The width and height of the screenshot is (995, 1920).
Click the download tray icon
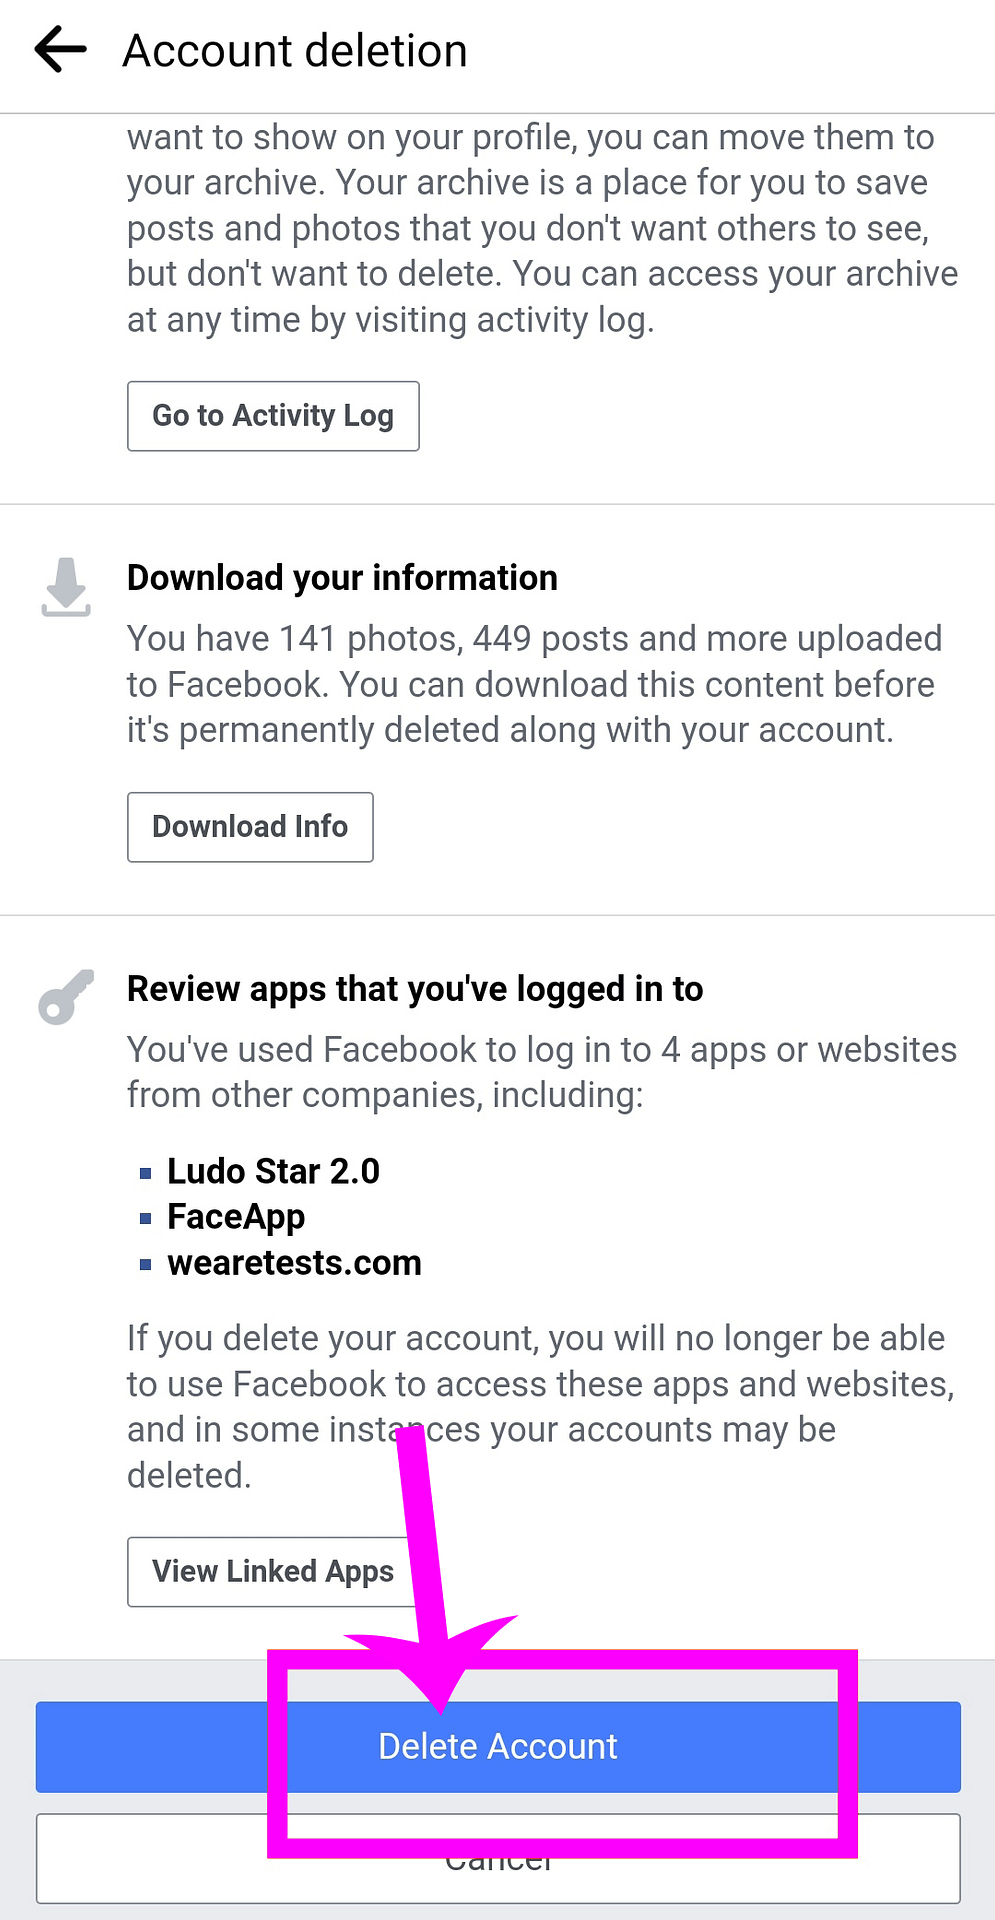point(66,587)
